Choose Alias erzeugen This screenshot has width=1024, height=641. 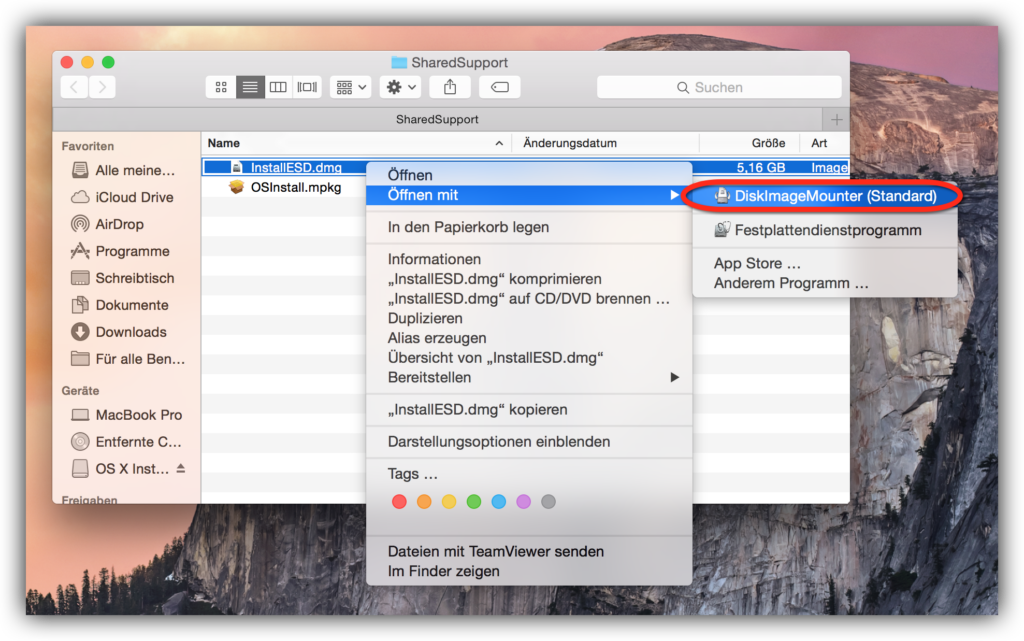529,338
